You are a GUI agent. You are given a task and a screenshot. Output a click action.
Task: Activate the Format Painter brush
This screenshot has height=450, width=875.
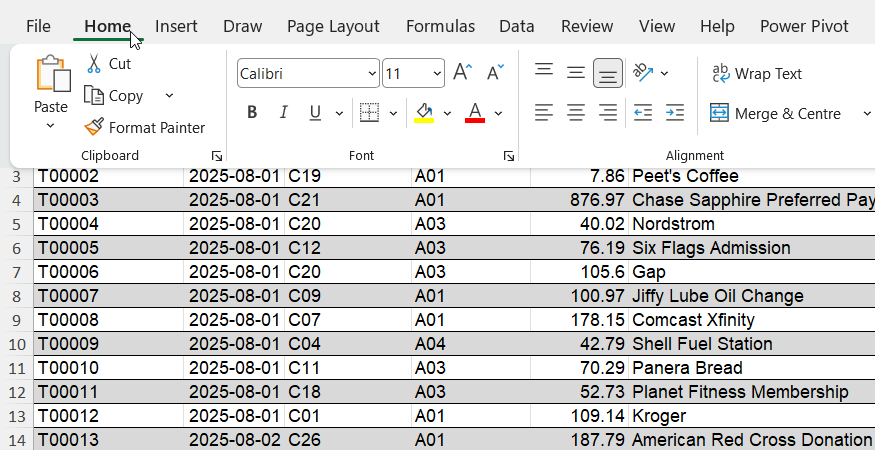point(94,127)
